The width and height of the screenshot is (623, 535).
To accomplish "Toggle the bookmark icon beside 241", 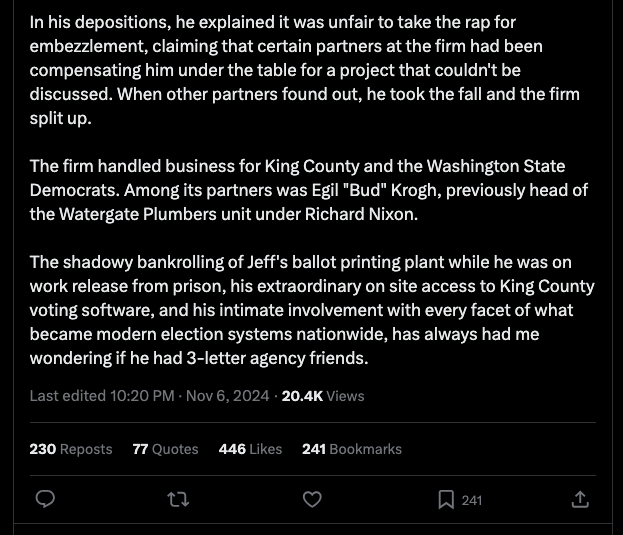I will pyautogui.click(x=446, y=500).
